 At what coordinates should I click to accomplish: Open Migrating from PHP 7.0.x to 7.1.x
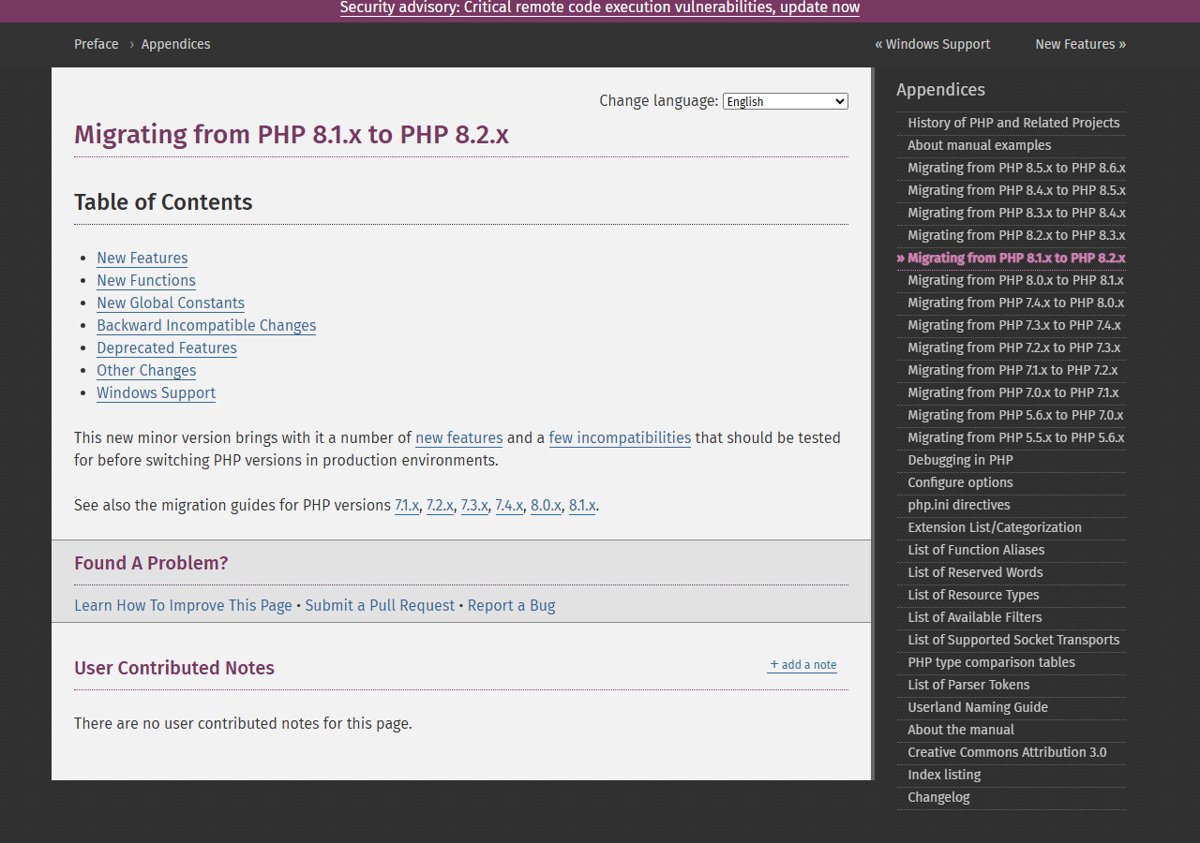pyautogui.click(x=1013, y=393)
